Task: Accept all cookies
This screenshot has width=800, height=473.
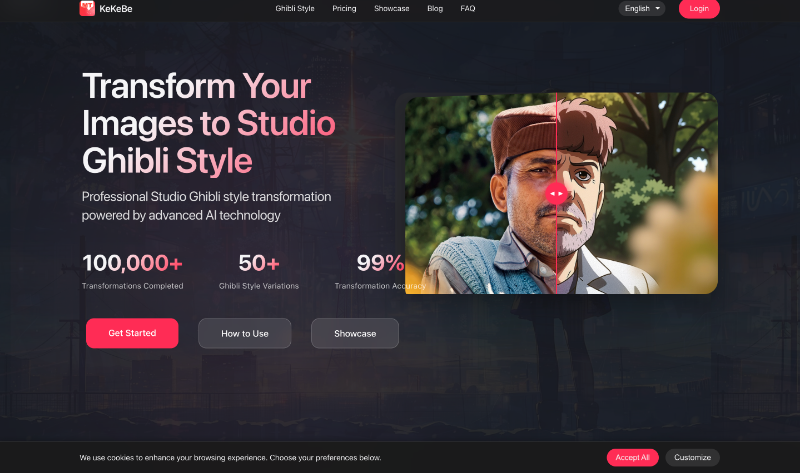Action: 633,457
